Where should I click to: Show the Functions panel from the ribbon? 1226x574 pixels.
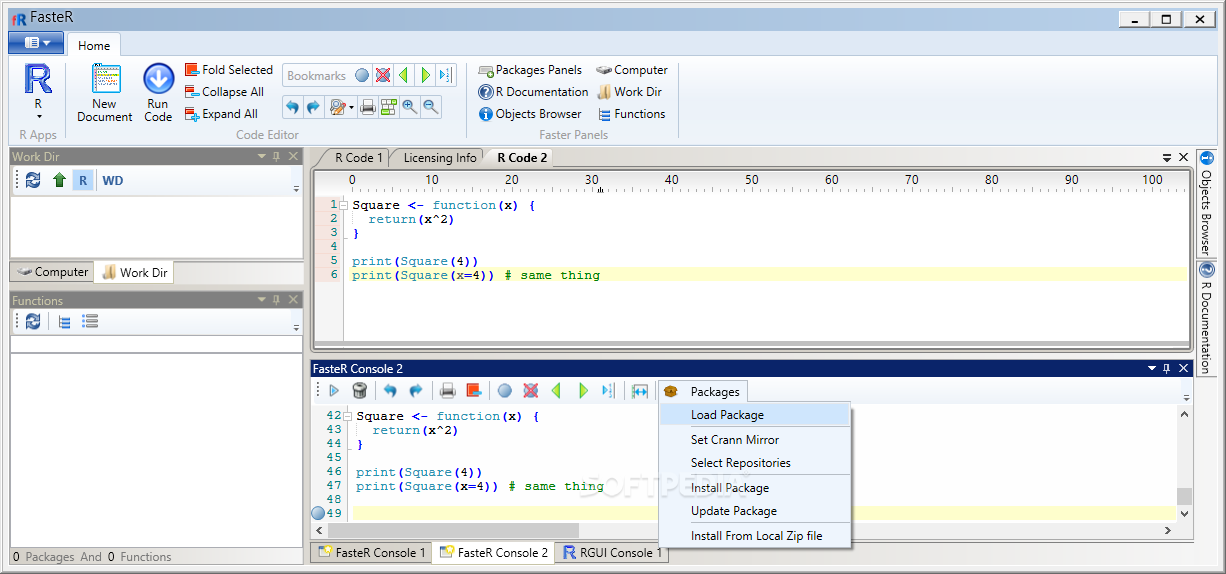631,114
